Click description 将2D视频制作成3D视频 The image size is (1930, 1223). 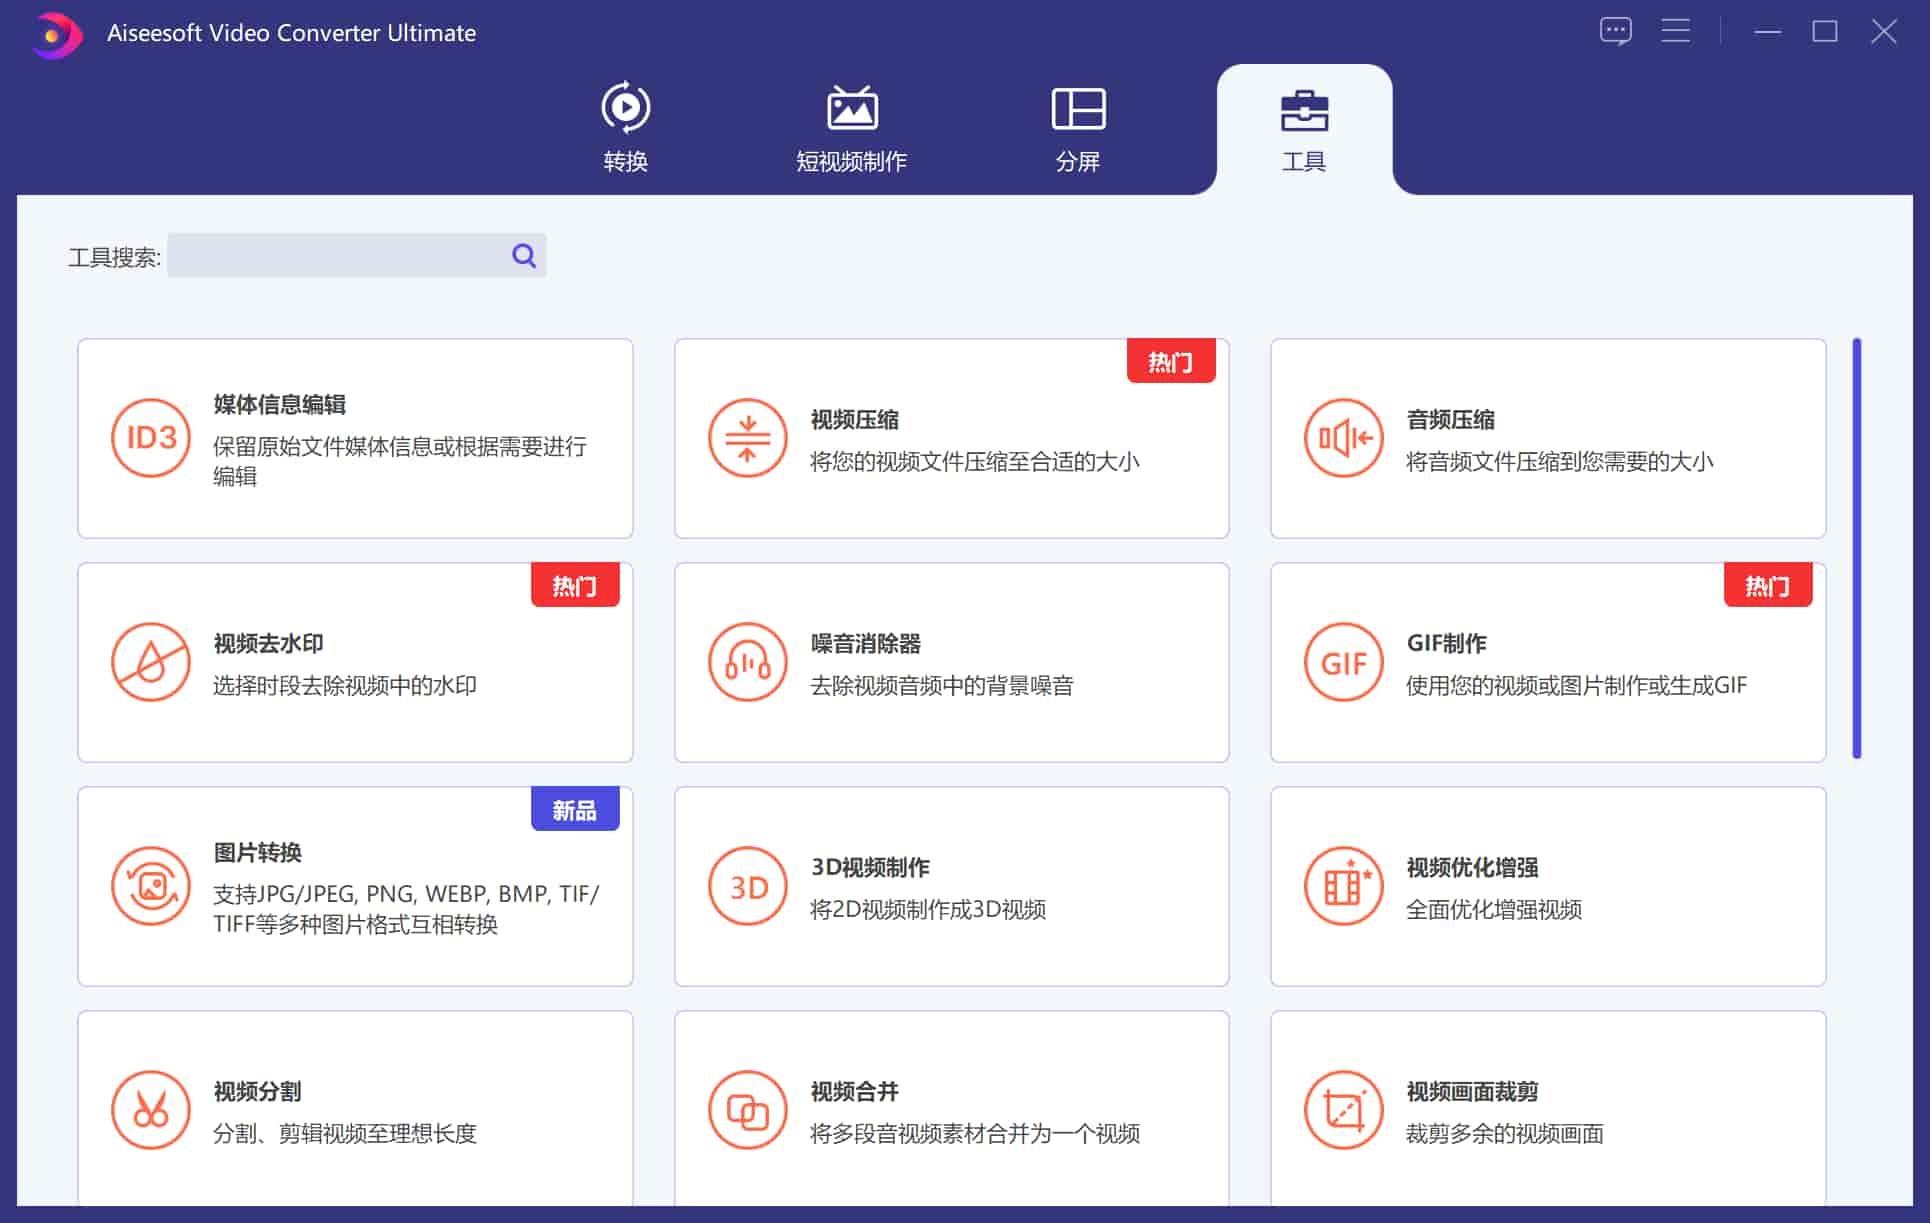[x=928, y=909]
